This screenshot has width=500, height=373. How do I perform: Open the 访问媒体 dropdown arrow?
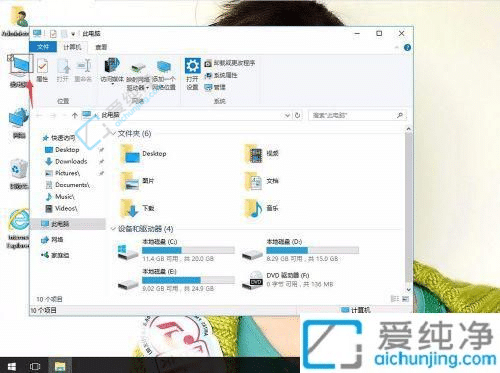[x=112, y=84]
